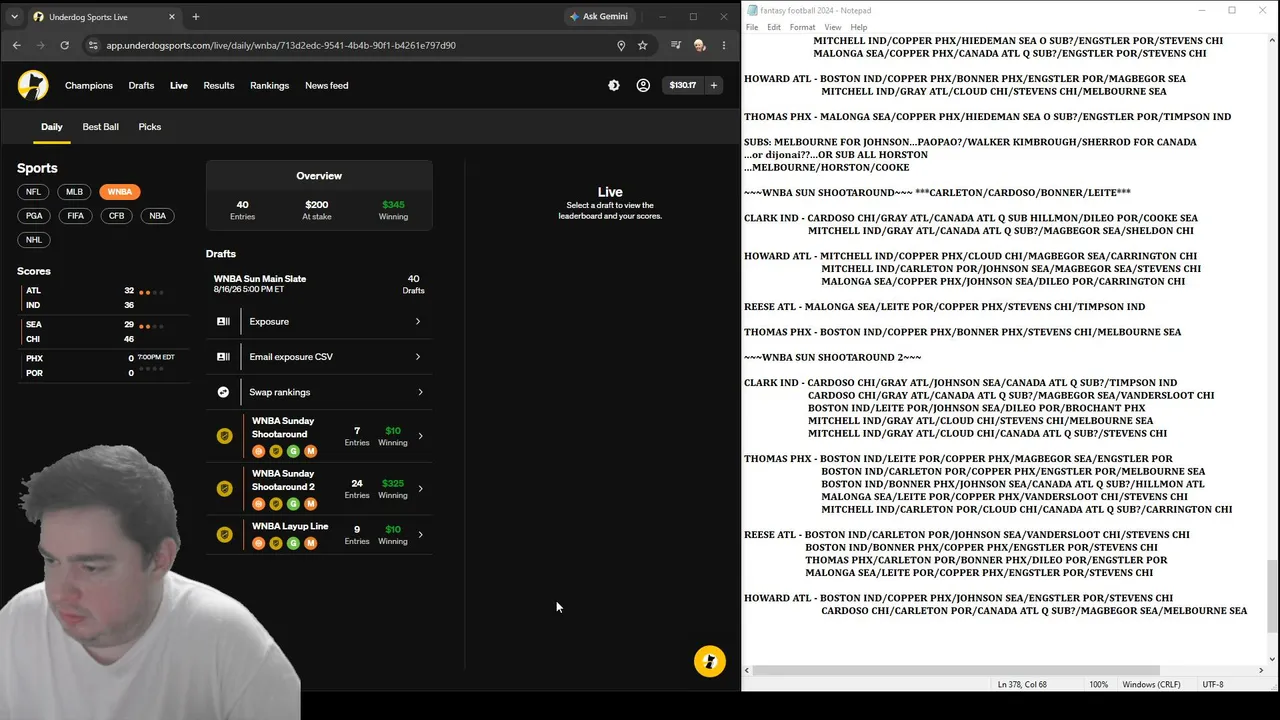
Task: Open the Results nav item
Action: [x=219, y=85]
